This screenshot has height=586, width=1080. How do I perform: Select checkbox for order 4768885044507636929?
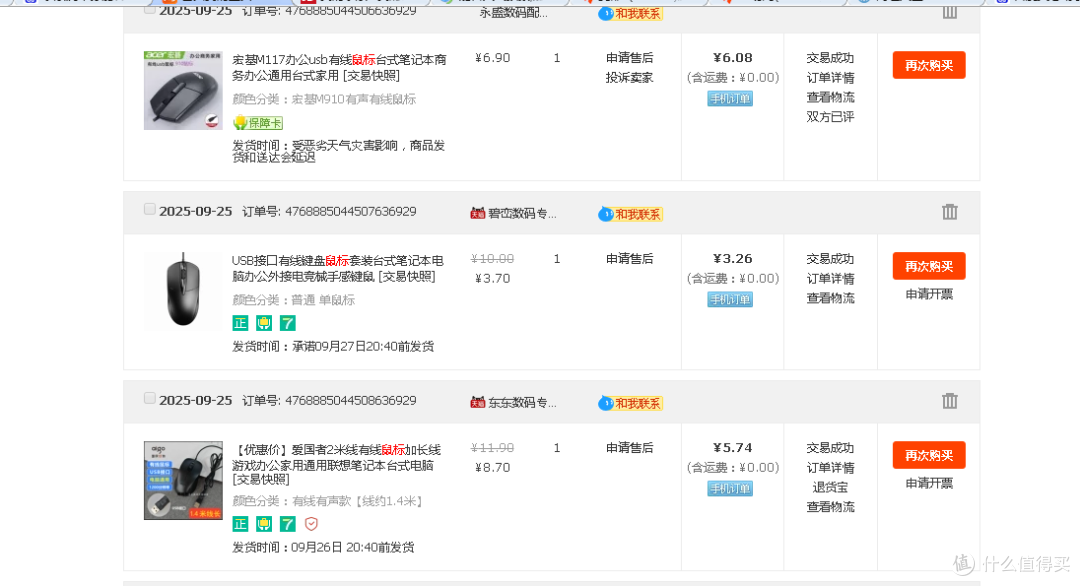pyautogui.click(x=149, y=209)
